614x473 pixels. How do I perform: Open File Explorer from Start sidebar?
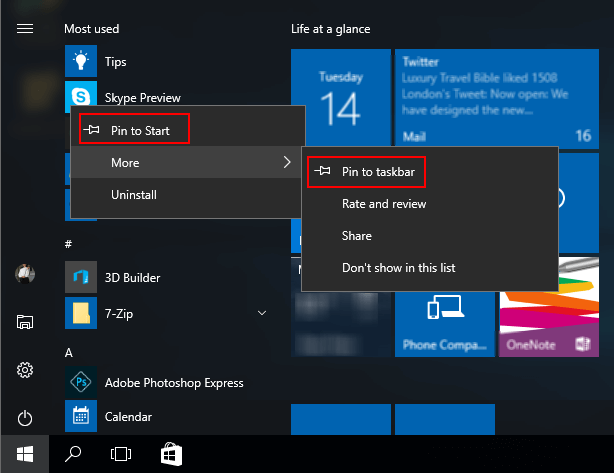point(25,322)
